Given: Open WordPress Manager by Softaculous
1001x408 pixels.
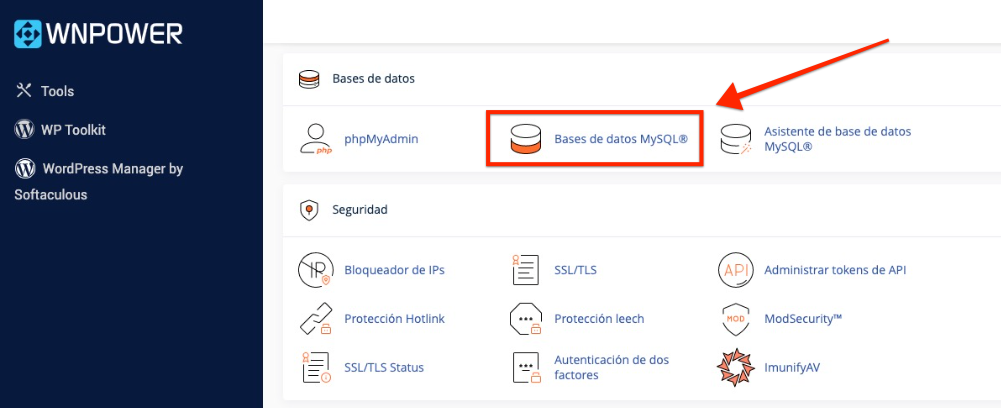Looking at the screenshot, I should pos(99,181).
